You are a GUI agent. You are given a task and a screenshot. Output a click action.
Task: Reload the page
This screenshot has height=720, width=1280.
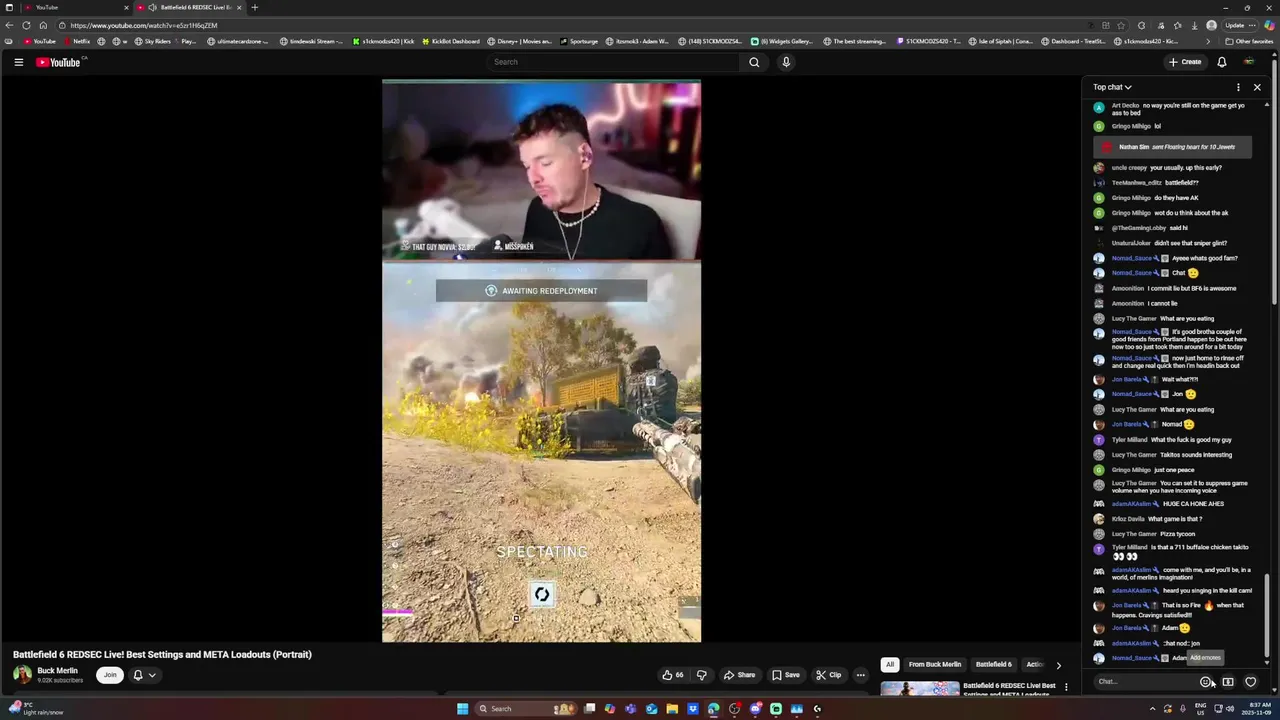click(x=26, y=25)
